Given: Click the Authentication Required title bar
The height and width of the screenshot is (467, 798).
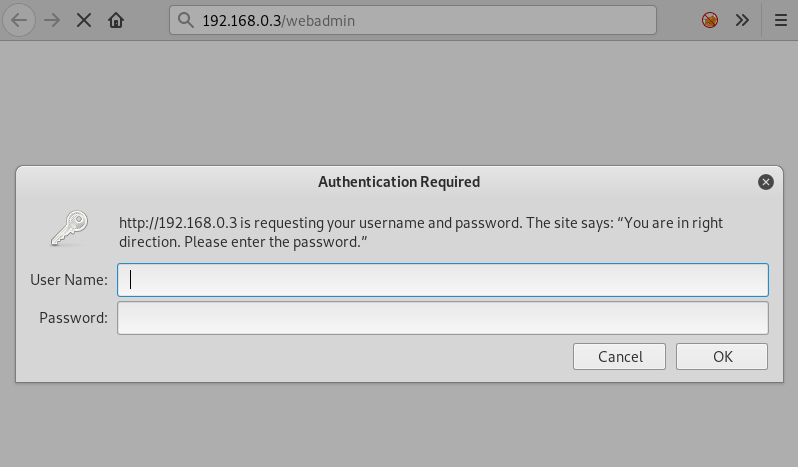Looking at the screenshot, I should pos(398,182).
